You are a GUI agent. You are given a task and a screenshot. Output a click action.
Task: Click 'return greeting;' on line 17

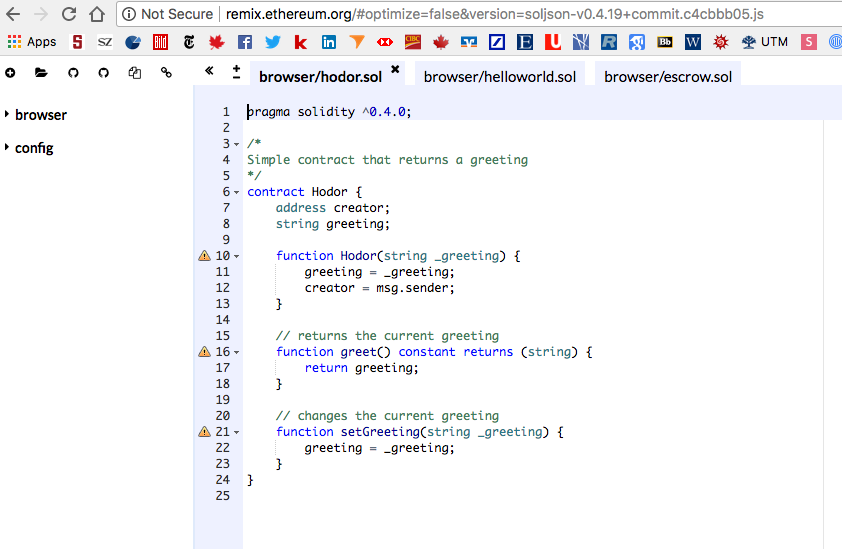tap(361, 368)
